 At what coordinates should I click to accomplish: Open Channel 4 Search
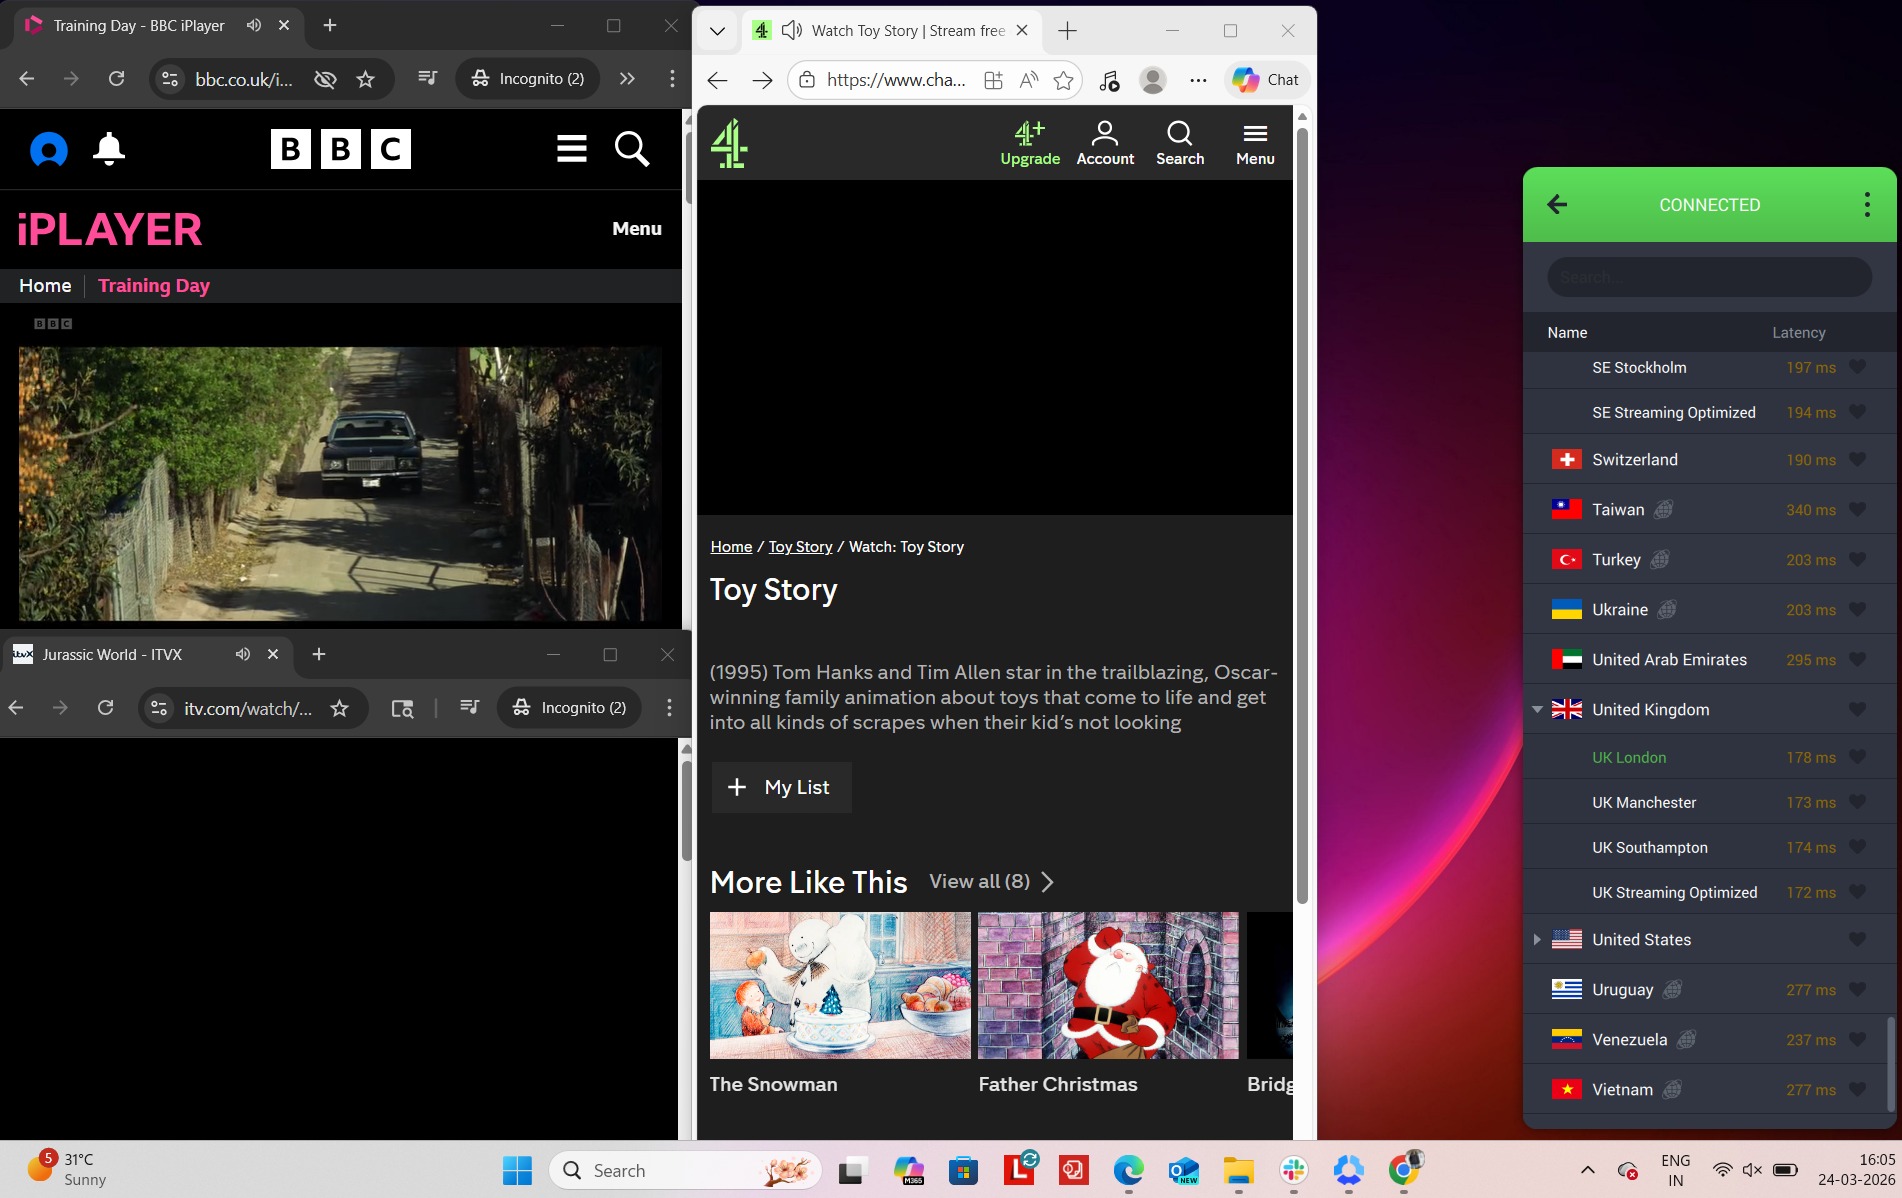[1180, 141]
